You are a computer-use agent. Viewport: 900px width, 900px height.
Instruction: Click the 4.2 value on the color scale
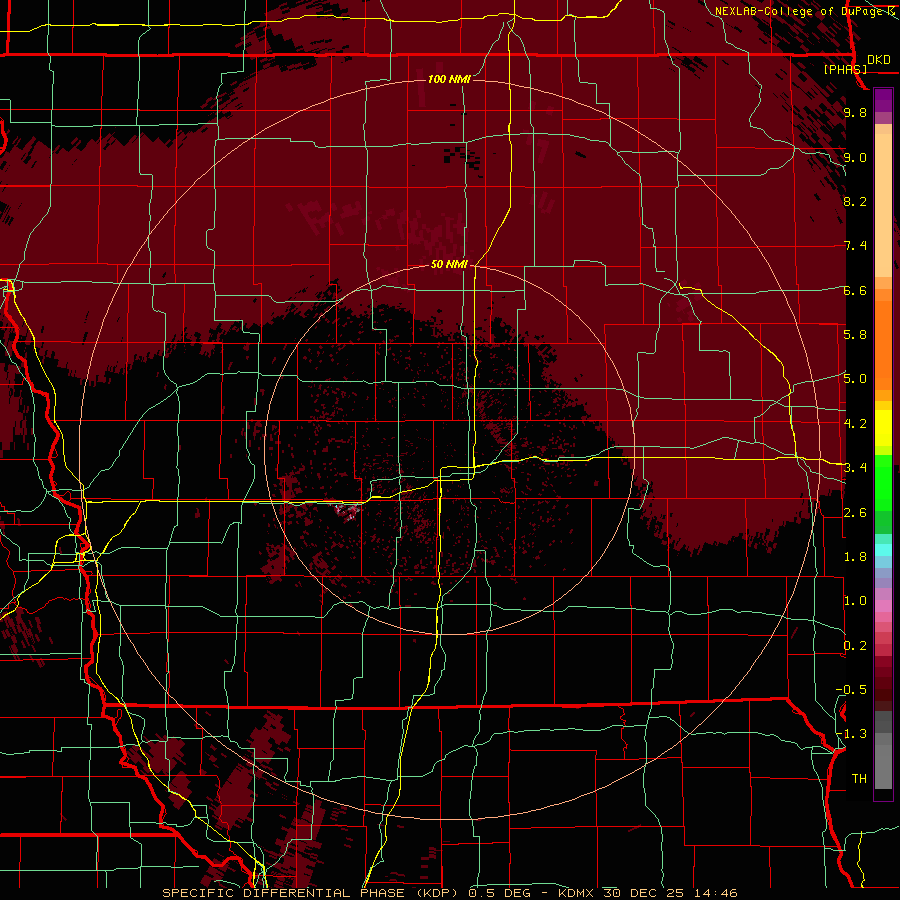click(x=855, y=424)
